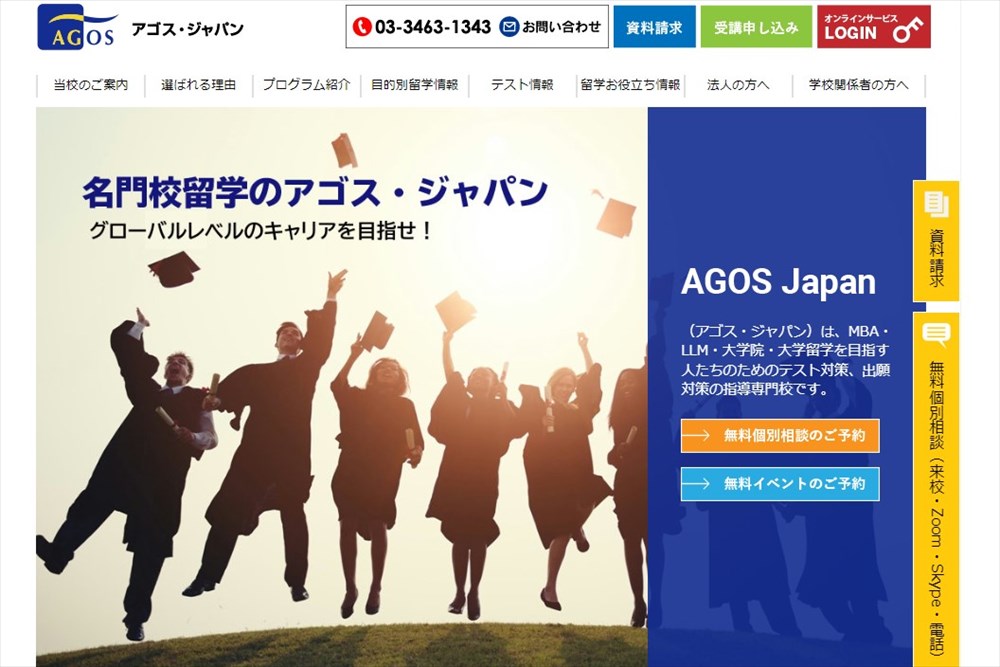The height and width of the screenshot is (667, 1000).
Task: Click the 名門校留学のアゴス・ジャパン headline
Action: 315,192
